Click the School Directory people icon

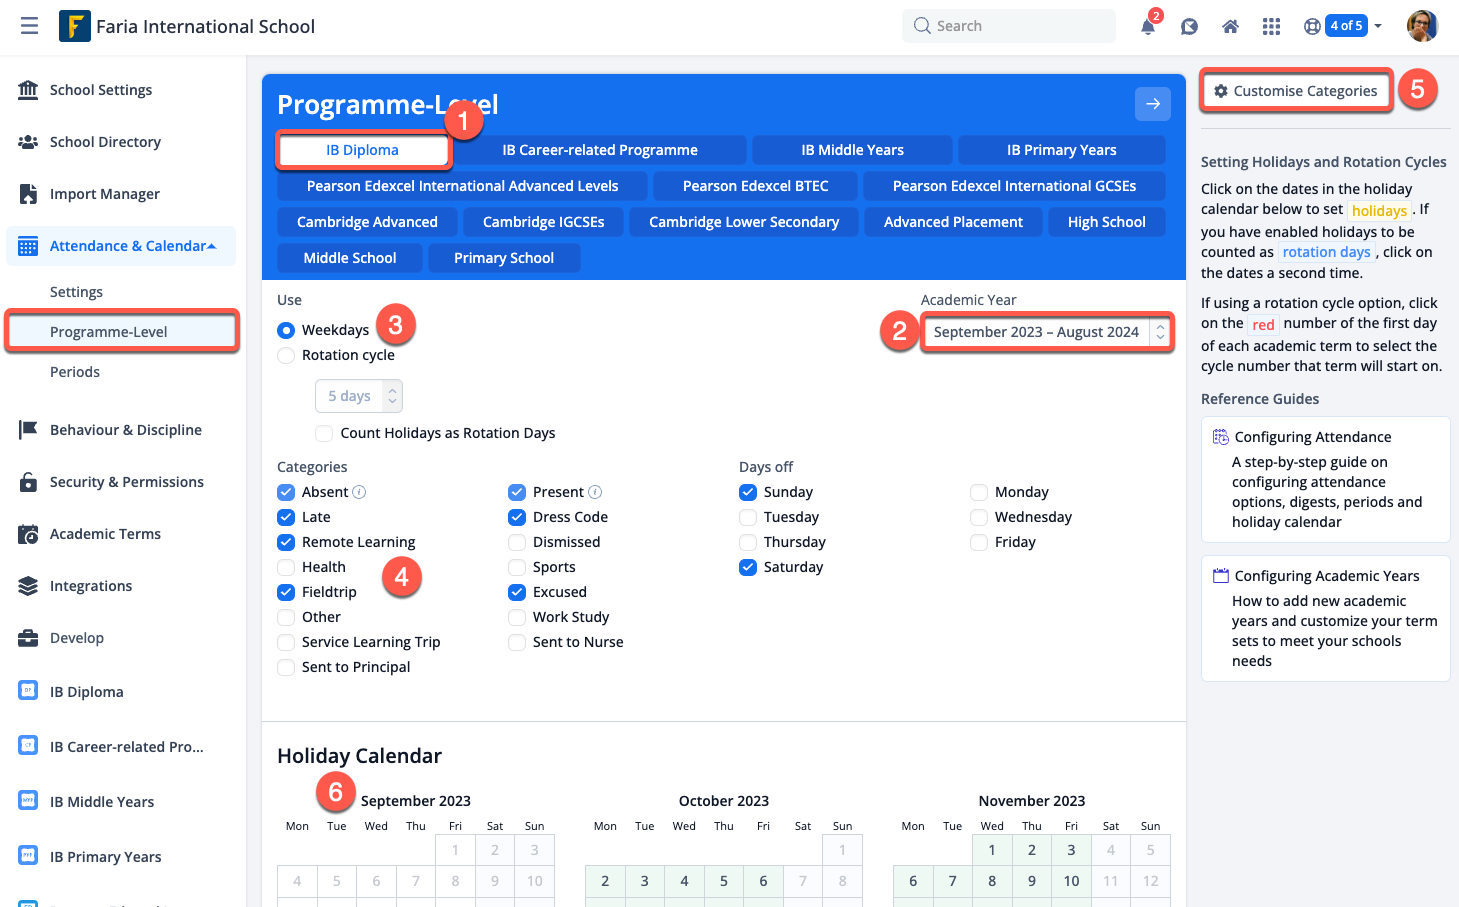coord(28,142)
